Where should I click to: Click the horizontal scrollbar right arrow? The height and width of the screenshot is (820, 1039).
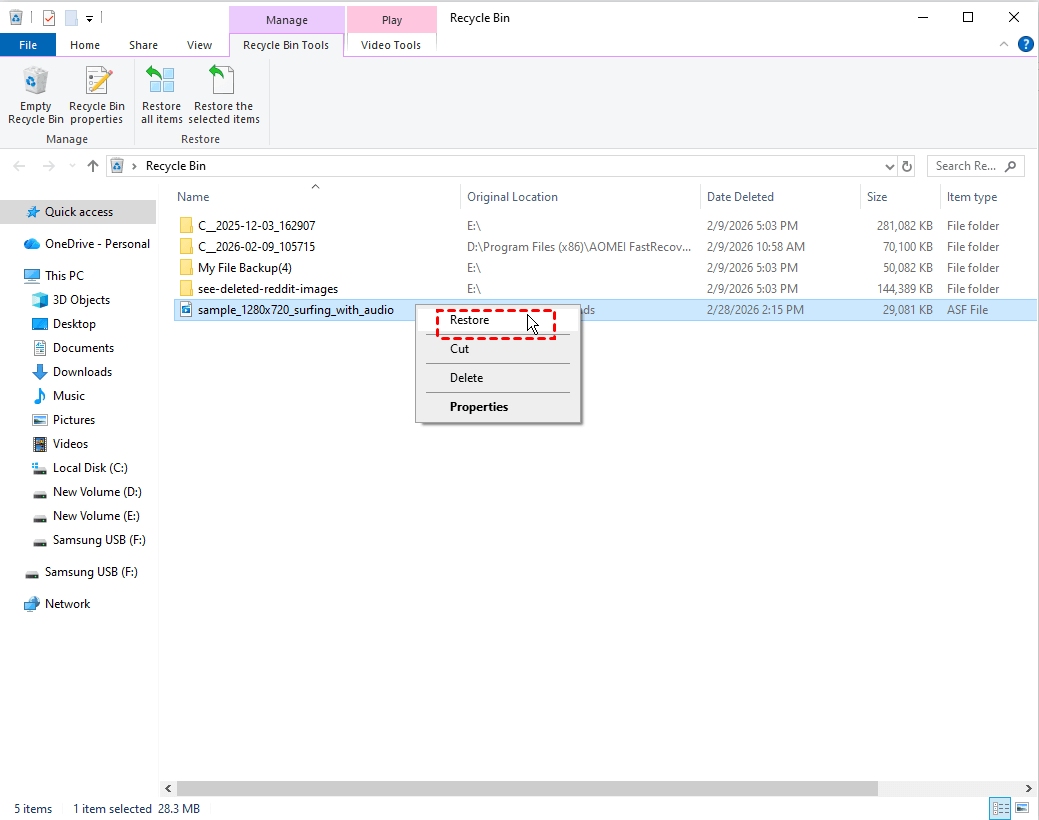pyautogui.click(x=1028, y=788)
